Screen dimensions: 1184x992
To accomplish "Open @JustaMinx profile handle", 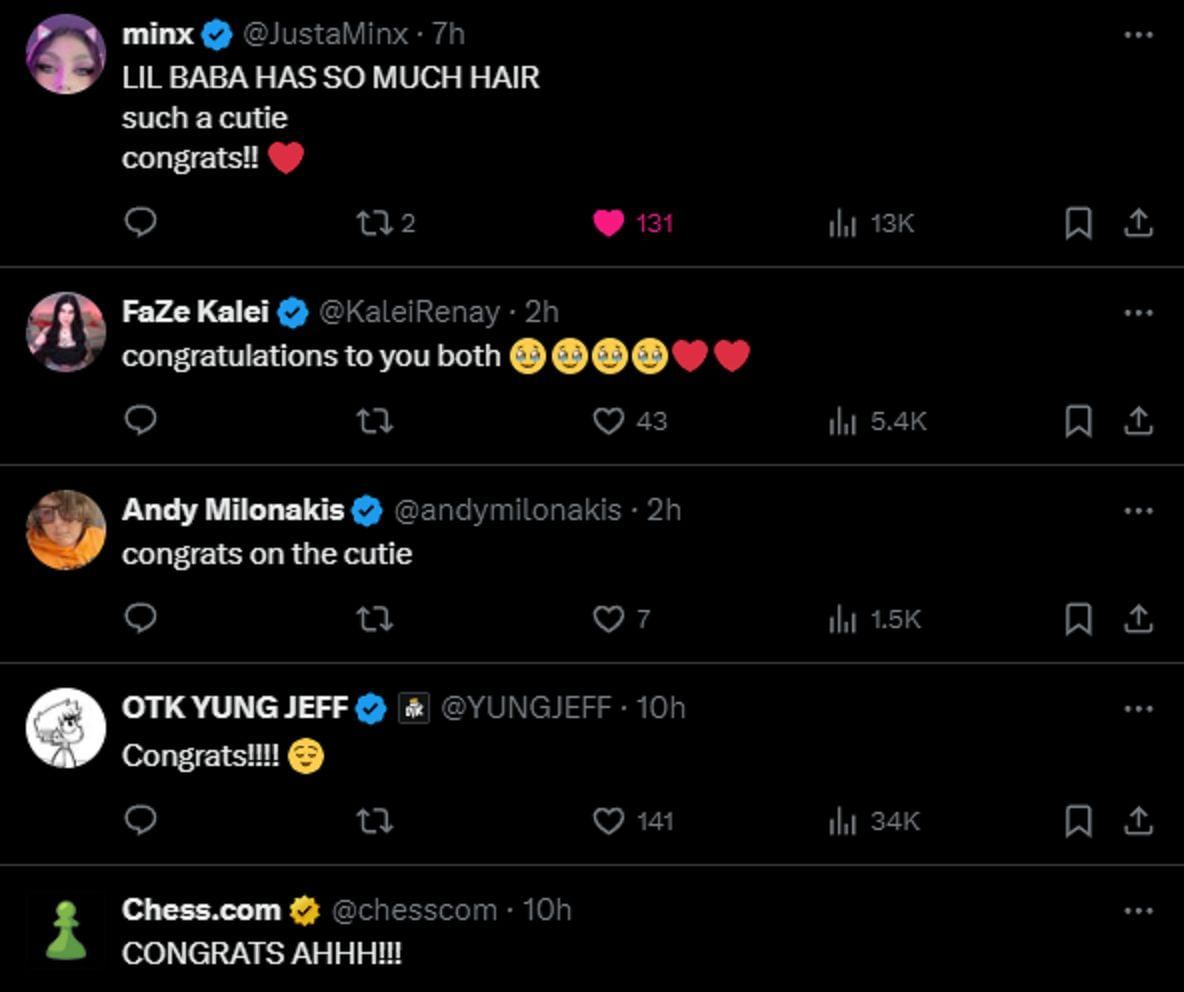I will (x=325, y=34).
